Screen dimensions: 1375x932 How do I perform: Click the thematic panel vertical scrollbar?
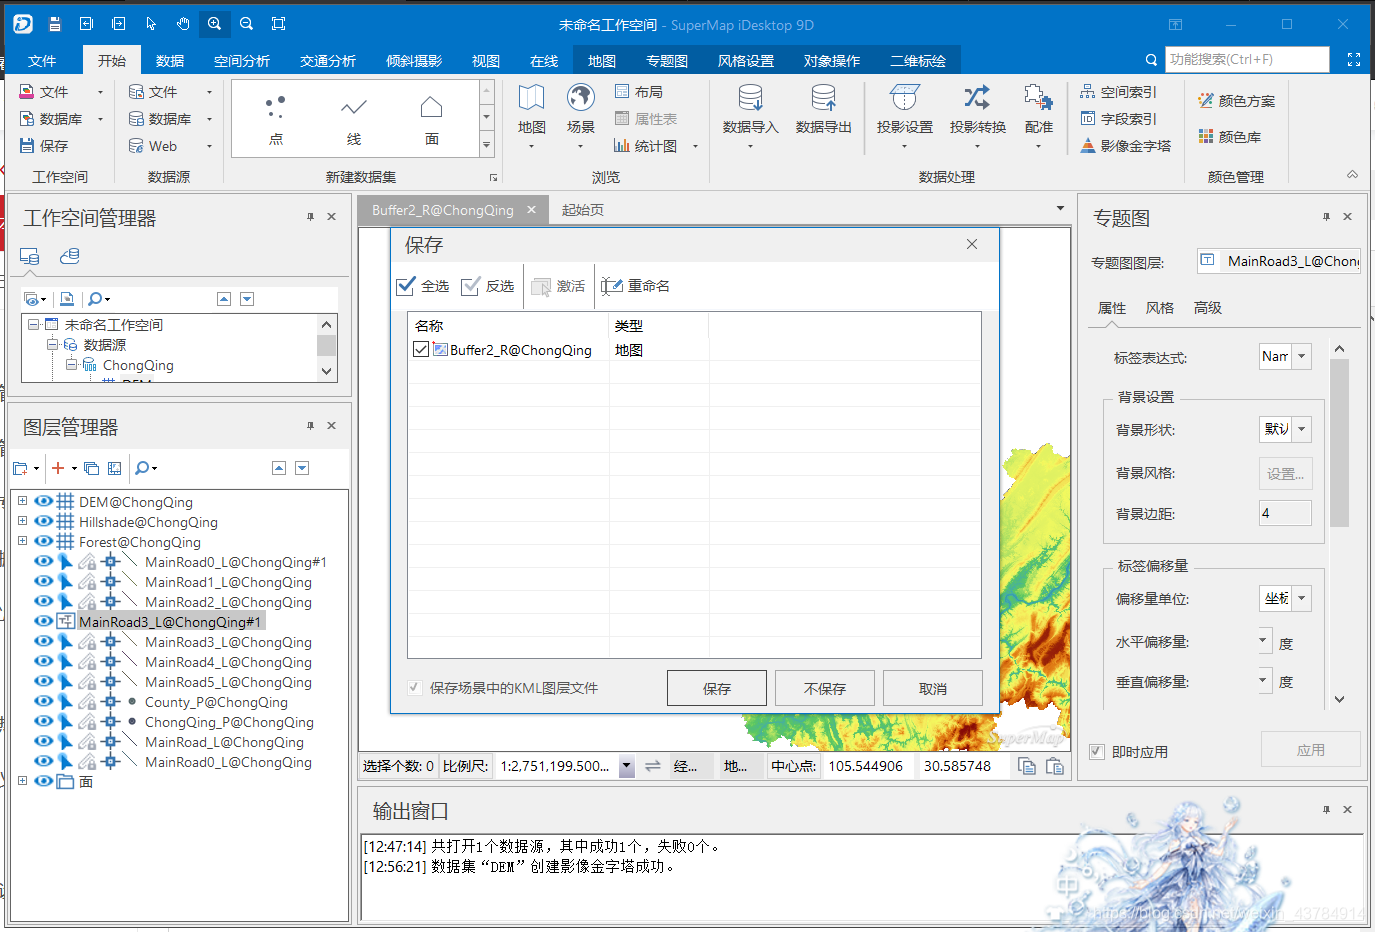click(1340, 443)
